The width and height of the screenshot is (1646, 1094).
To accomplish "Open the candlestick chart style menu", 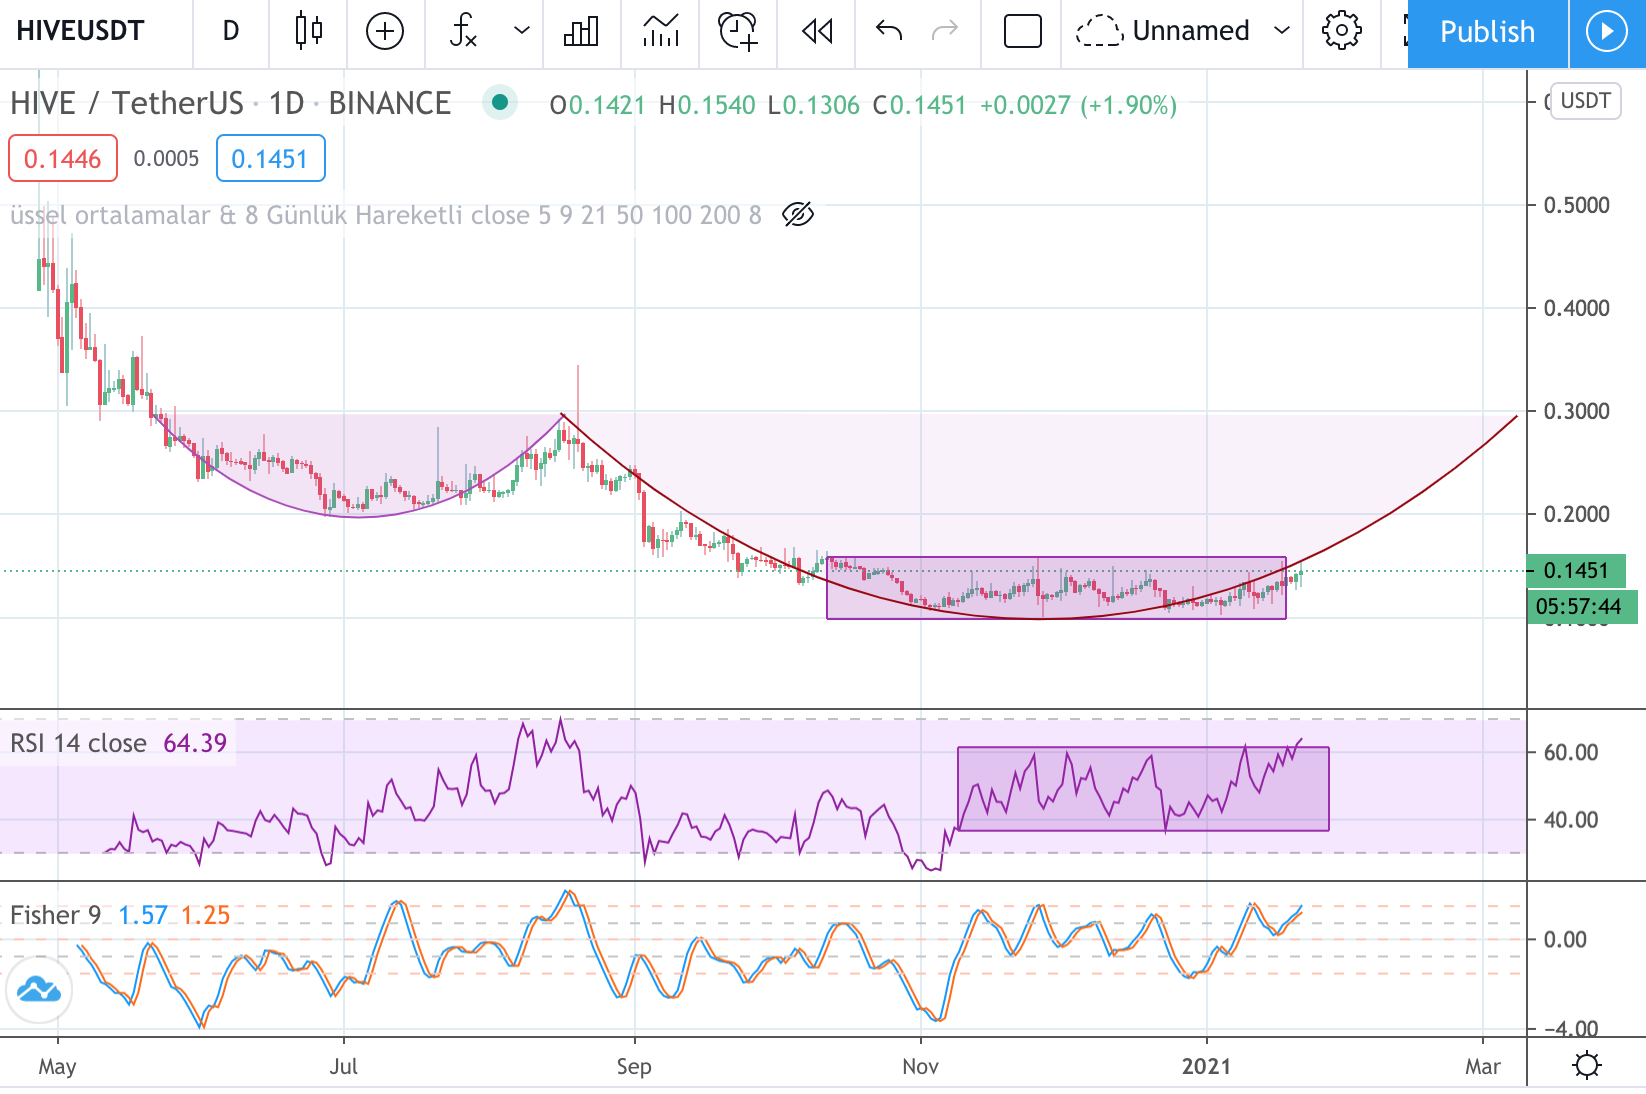I will tap(309, 31).
